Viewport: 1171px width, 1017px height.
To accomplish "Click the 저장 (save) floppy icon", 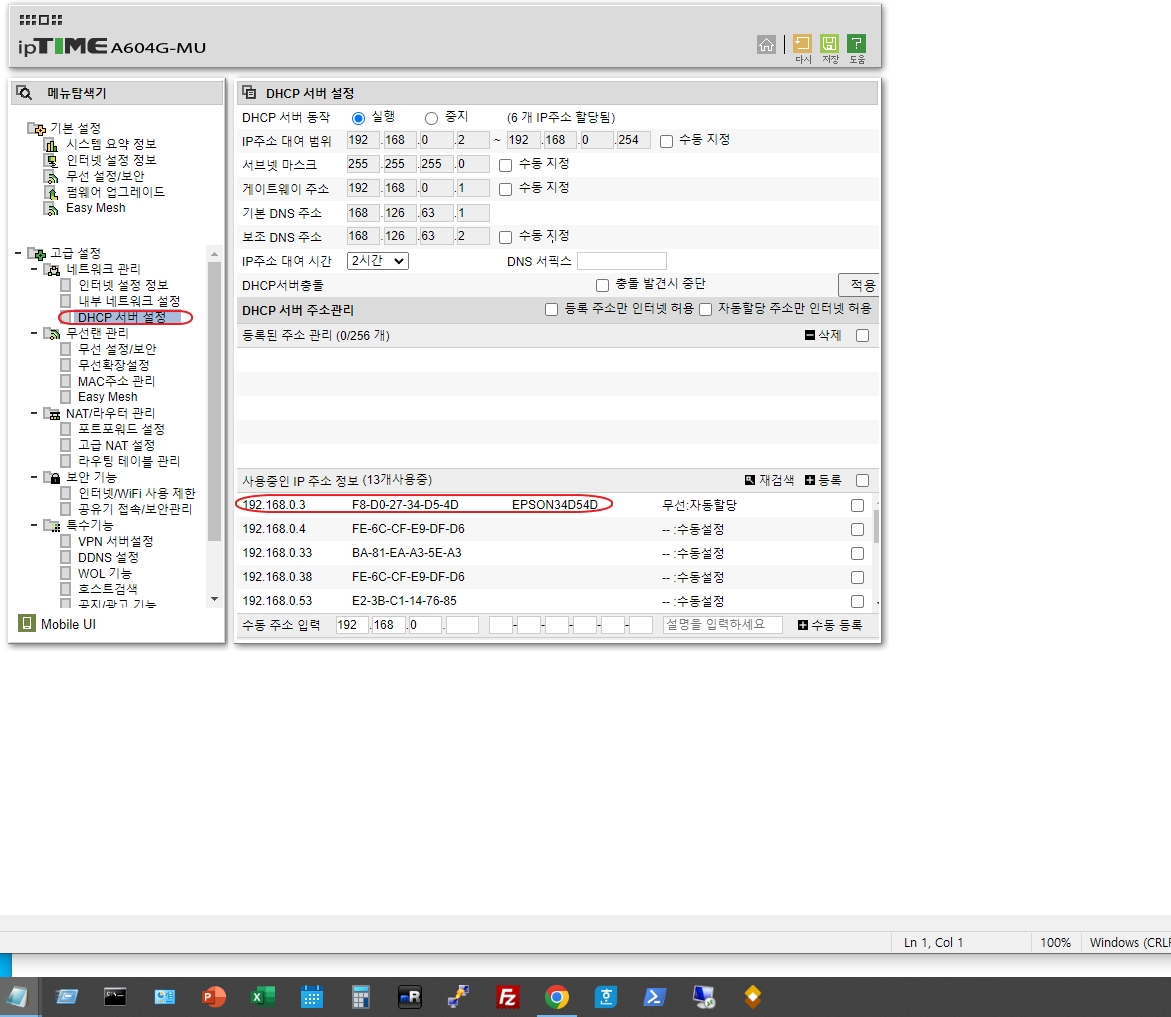I will (x=829, y=44).
